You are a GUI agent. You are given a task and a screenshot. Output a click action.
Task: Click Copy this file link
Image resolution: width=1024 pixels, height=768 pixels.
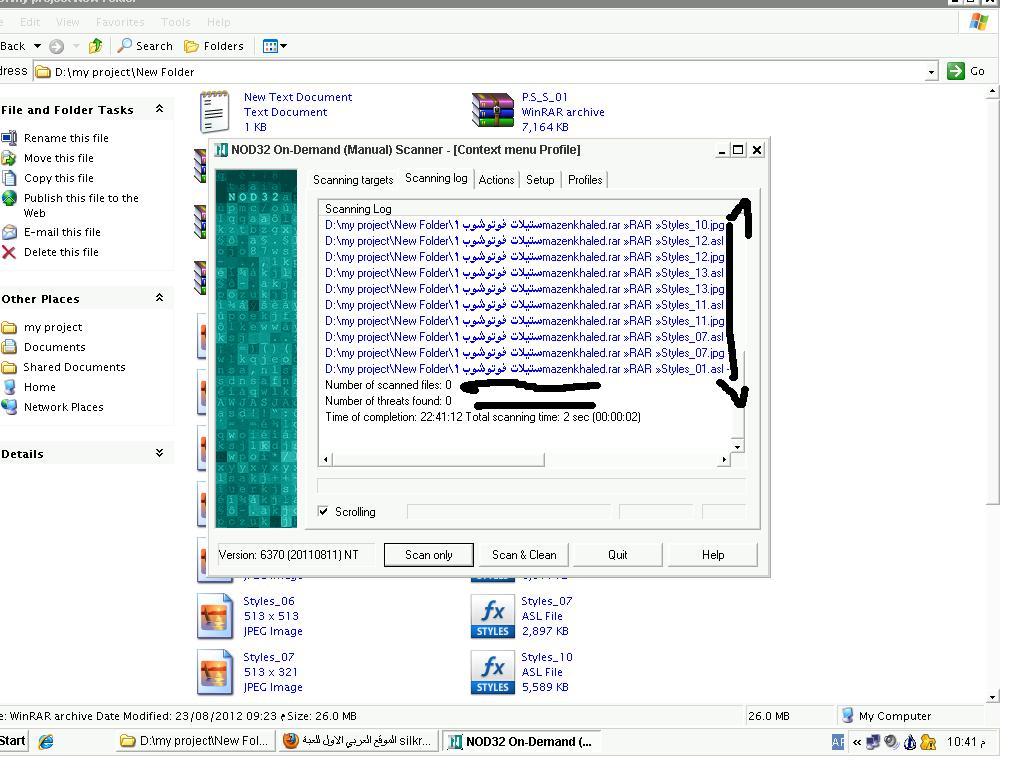[59, 178]
